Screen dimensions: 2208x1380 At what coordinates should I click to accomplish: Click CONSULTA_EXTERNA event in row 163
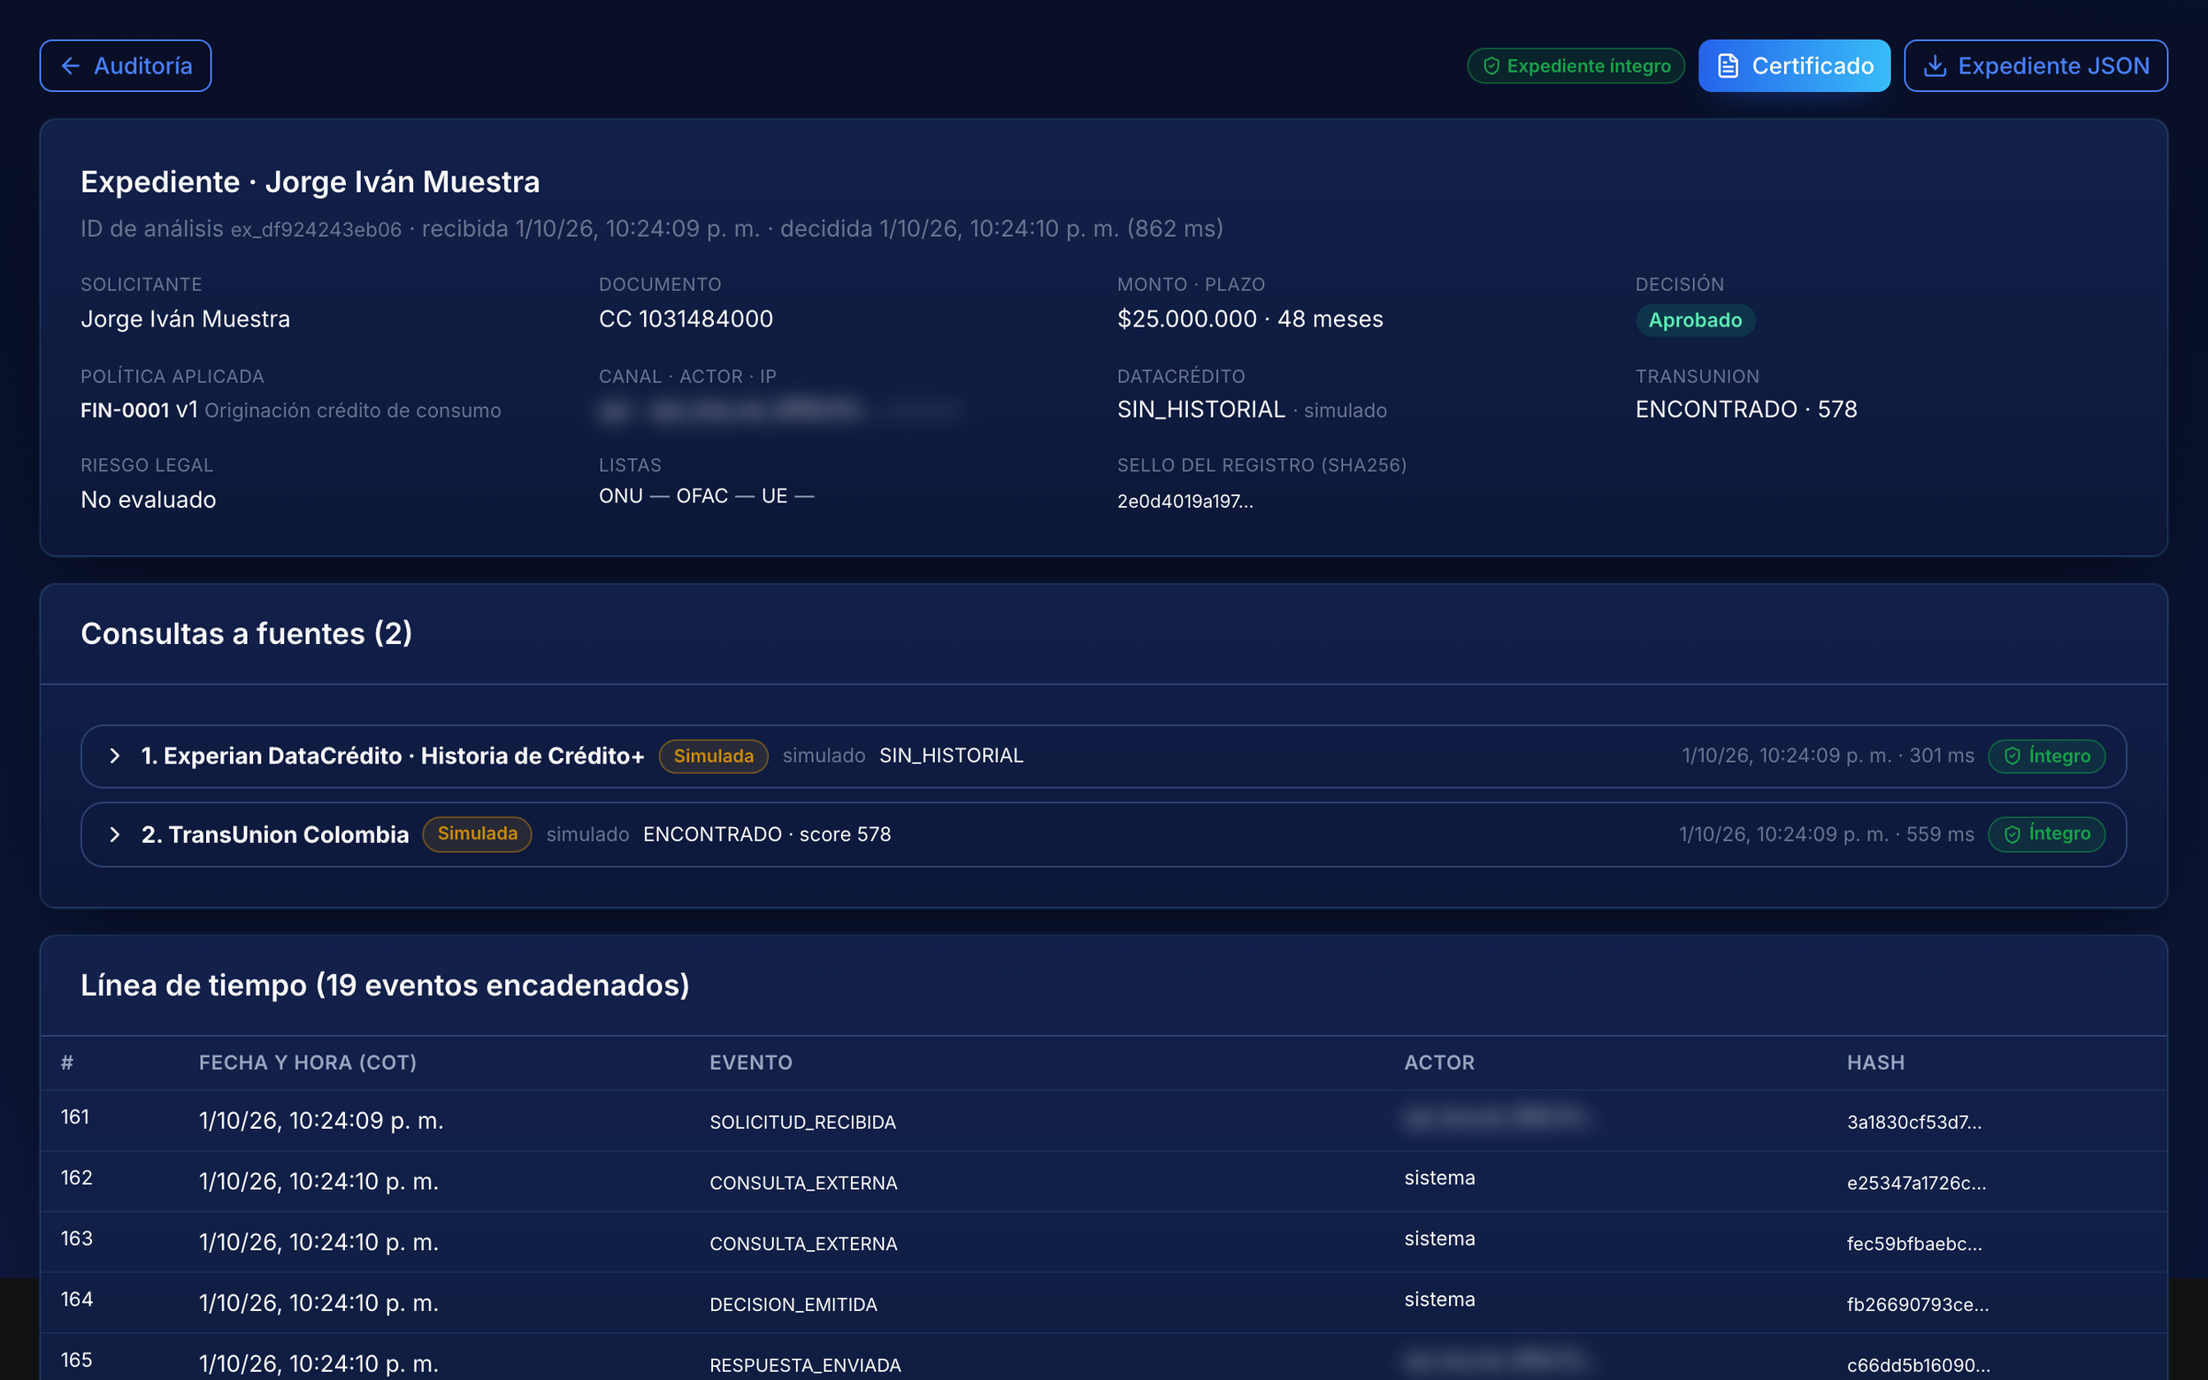point(803,1244)
